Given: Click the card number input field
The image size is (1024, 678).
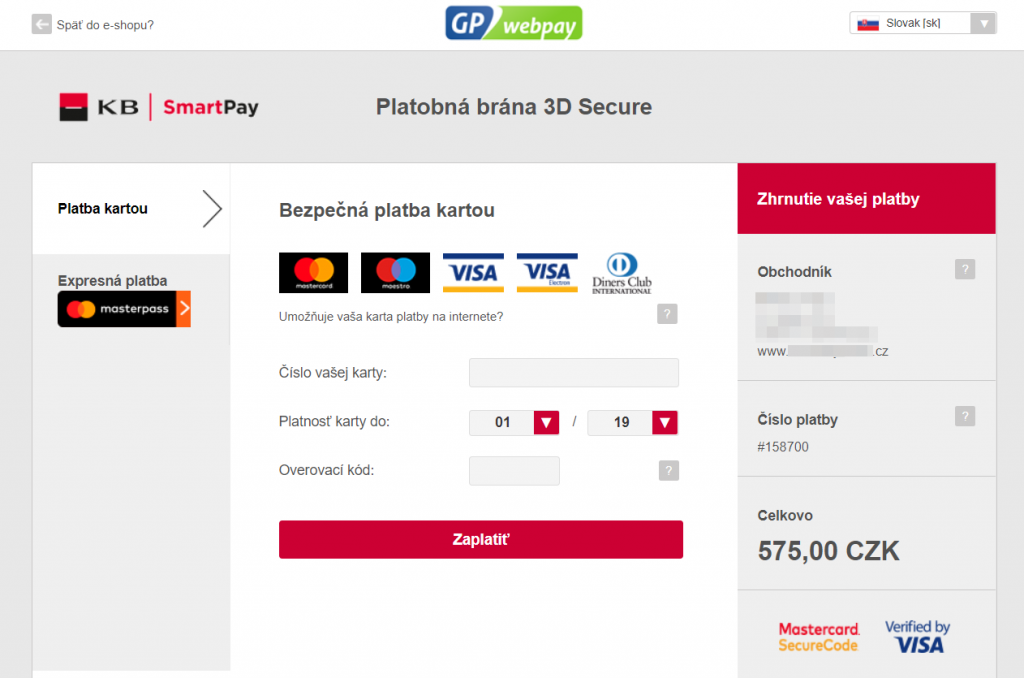Looking at the screenshot, I should point(573,372).
